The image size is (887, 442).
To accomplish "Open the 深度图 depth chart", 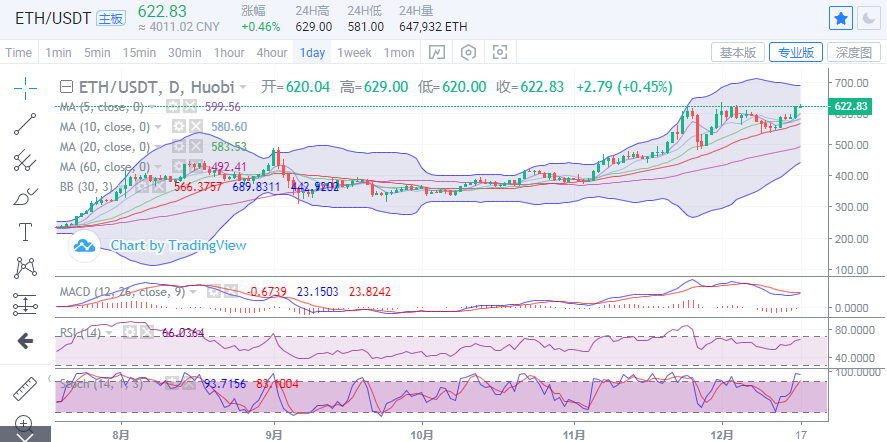I will 854,52.
